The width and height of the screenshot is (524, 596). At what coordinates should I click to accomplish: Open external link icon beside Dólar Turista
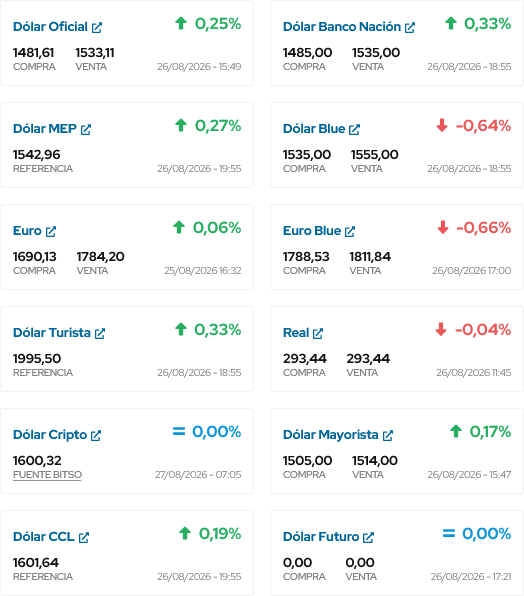tap(100, 333)
